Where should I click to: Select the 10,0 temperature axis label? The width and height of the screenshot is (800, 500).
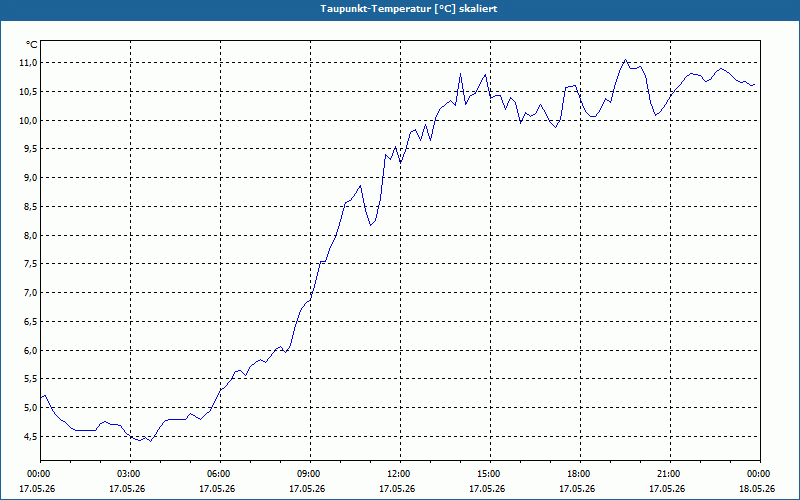click(x=28, y=120)
